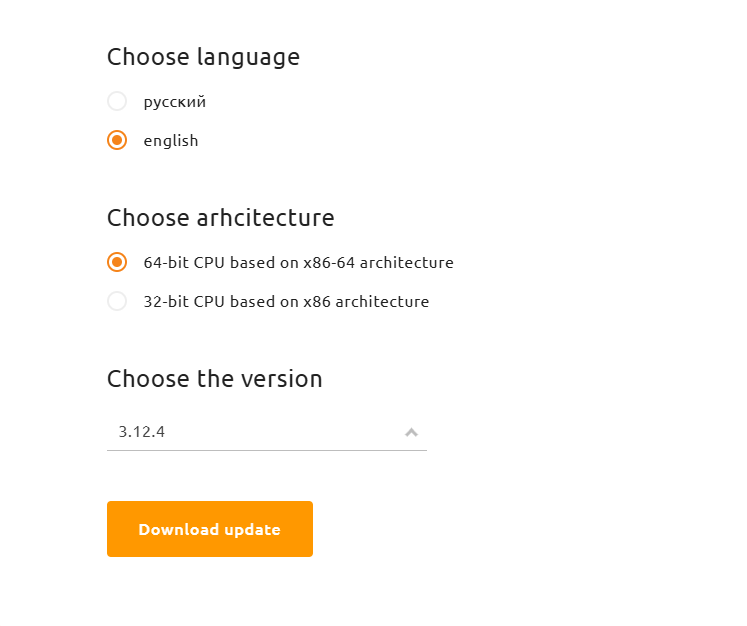
Task: Click the 32-bit CPU x86 architecture label
Action: [286, 302]
